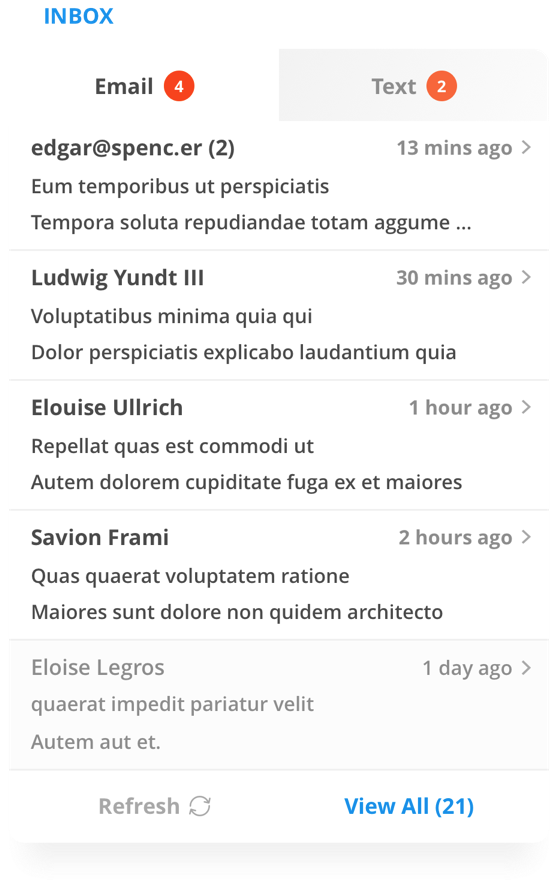Expand chevron beside 1 hour ago
Screen dimensions: 558x888
tap(526, 407)
